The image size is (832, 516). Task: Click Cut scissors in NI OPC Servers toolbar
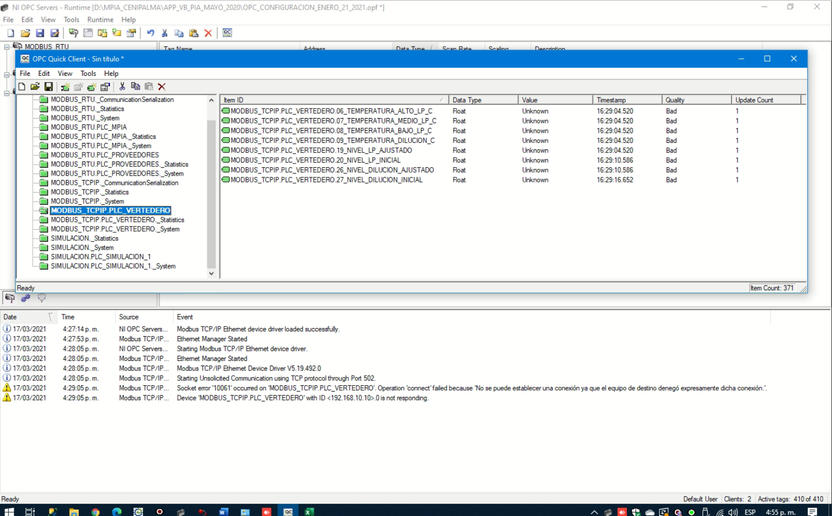[164, 33]
